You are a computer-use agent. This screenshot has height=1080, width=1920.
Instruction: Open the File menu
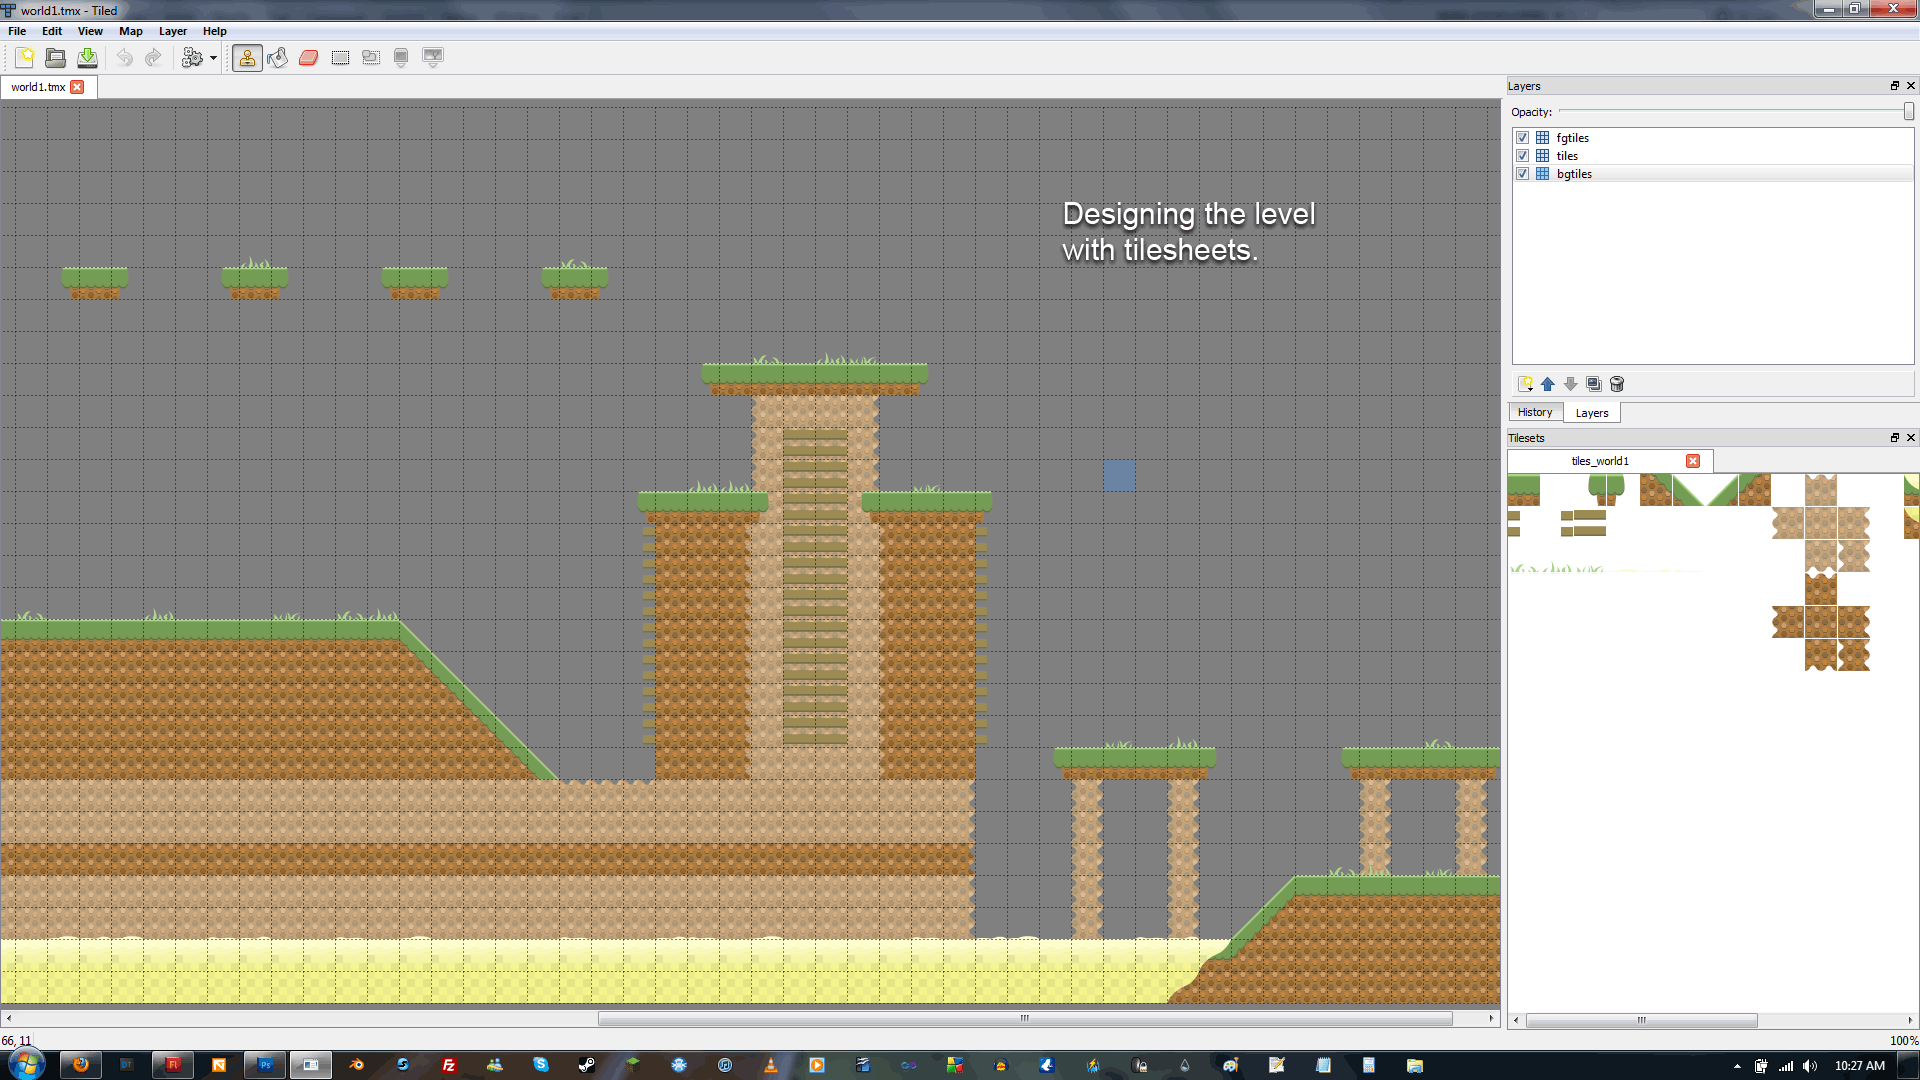click(17, 31)
